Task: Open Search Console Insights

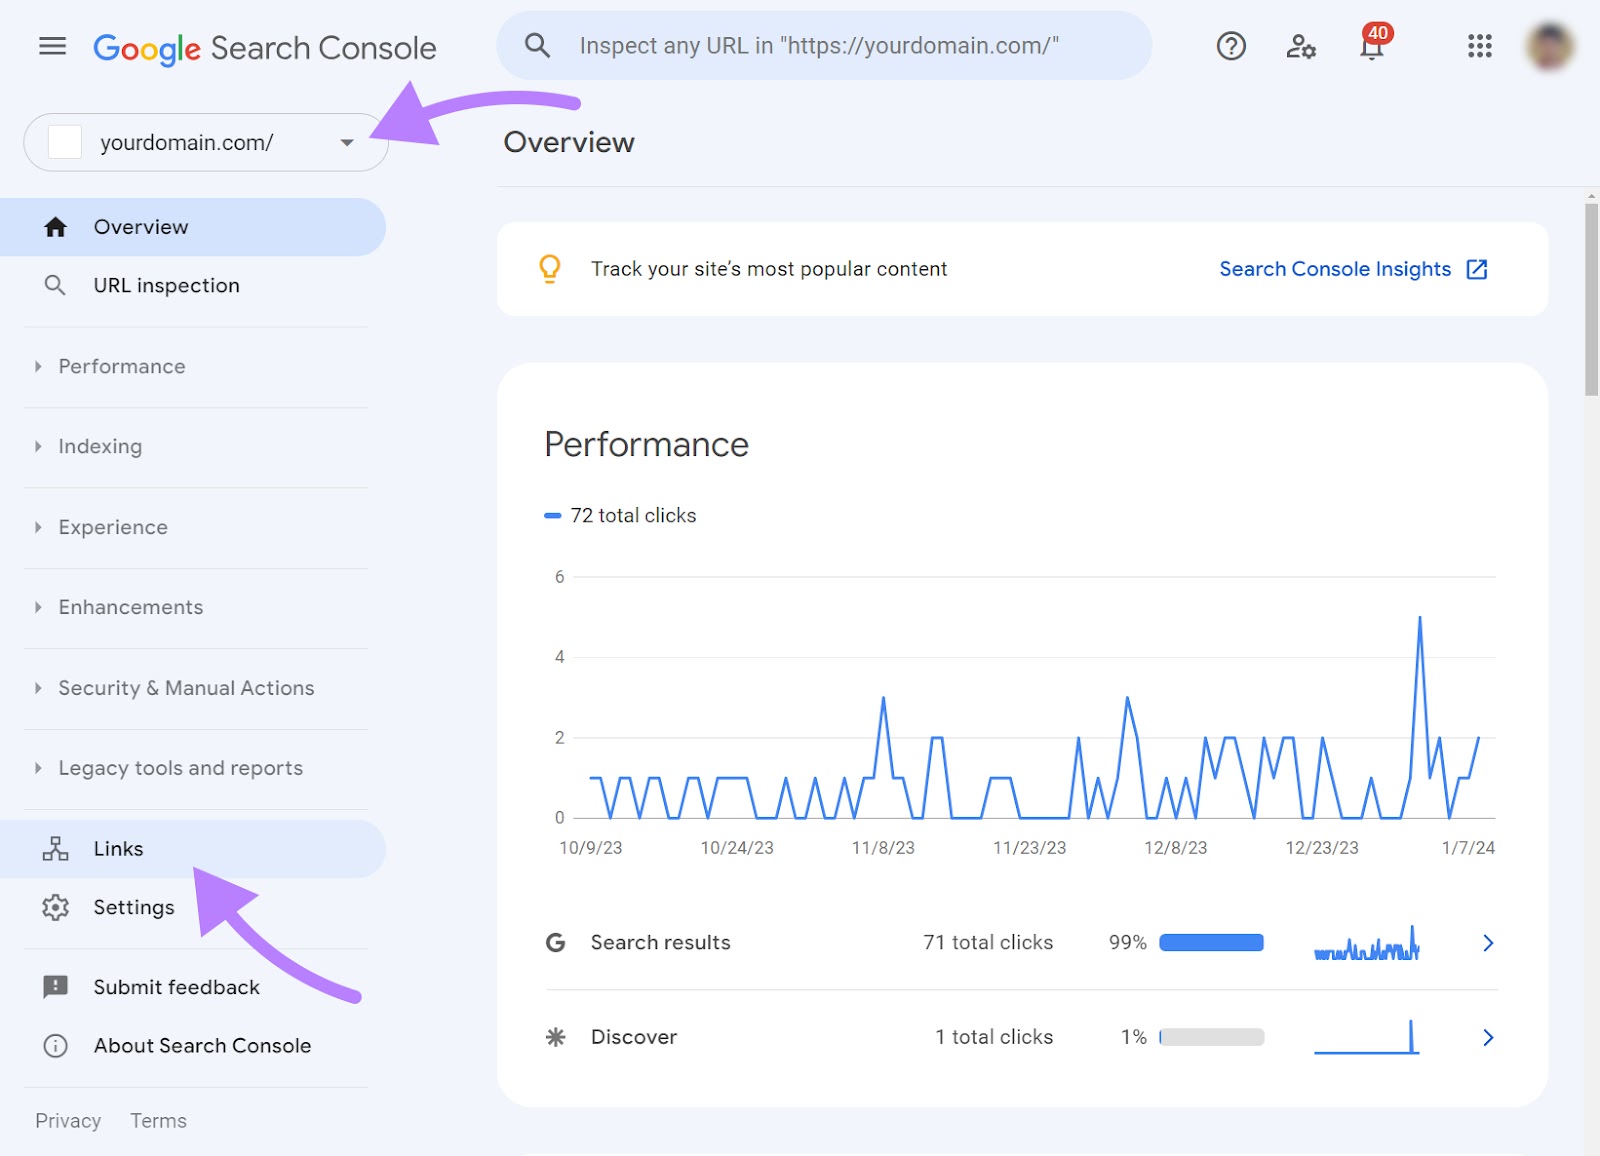Action: (1335, 268)
